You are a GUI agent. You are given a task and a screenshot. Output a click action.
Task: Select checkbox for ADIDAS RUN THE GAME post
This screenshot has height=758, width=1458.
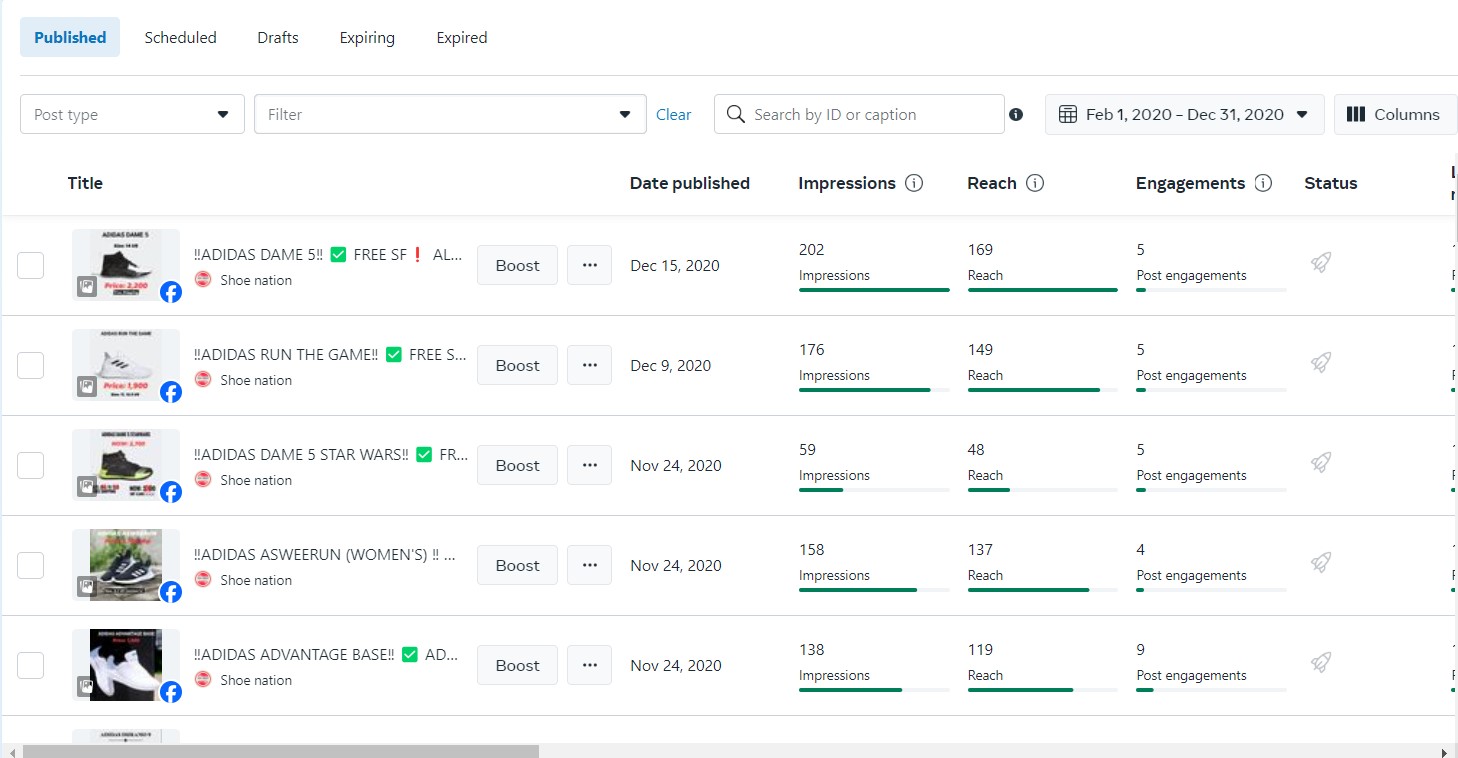pos(31,365)
